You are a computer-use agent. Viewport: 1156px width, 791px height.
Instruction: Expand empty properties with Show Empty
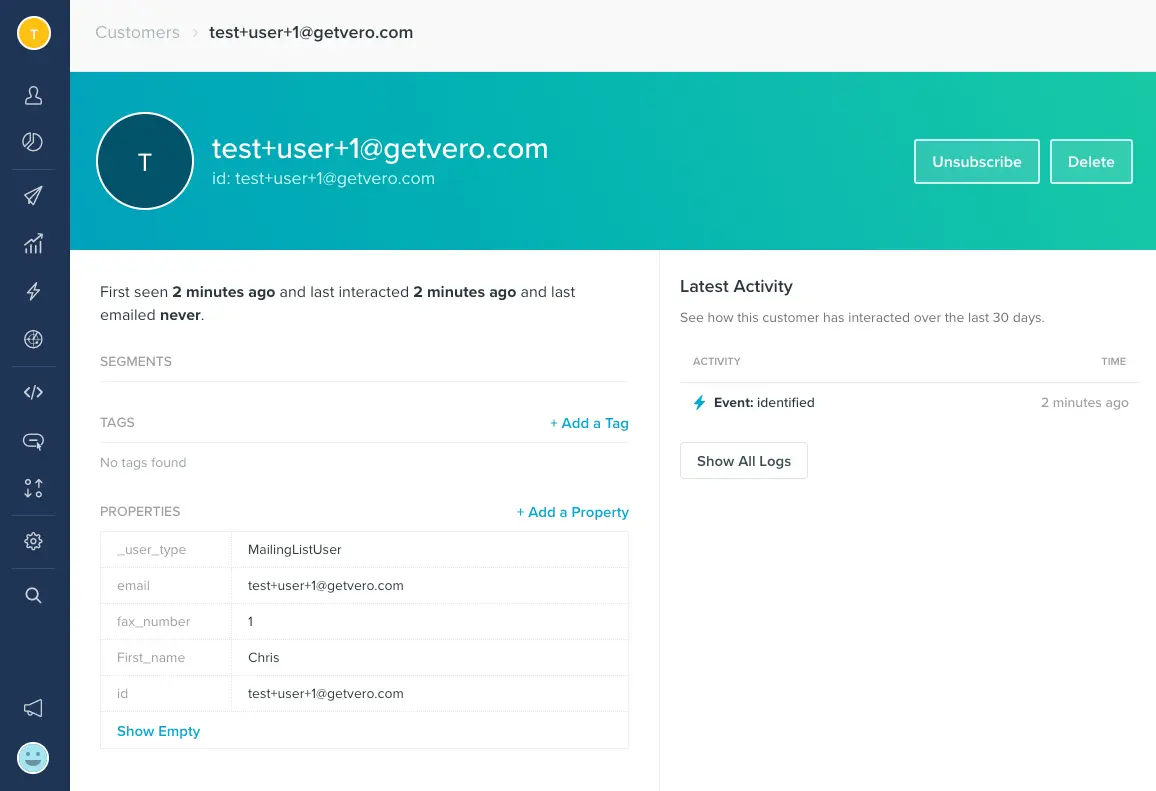click(x=158, y=731)
